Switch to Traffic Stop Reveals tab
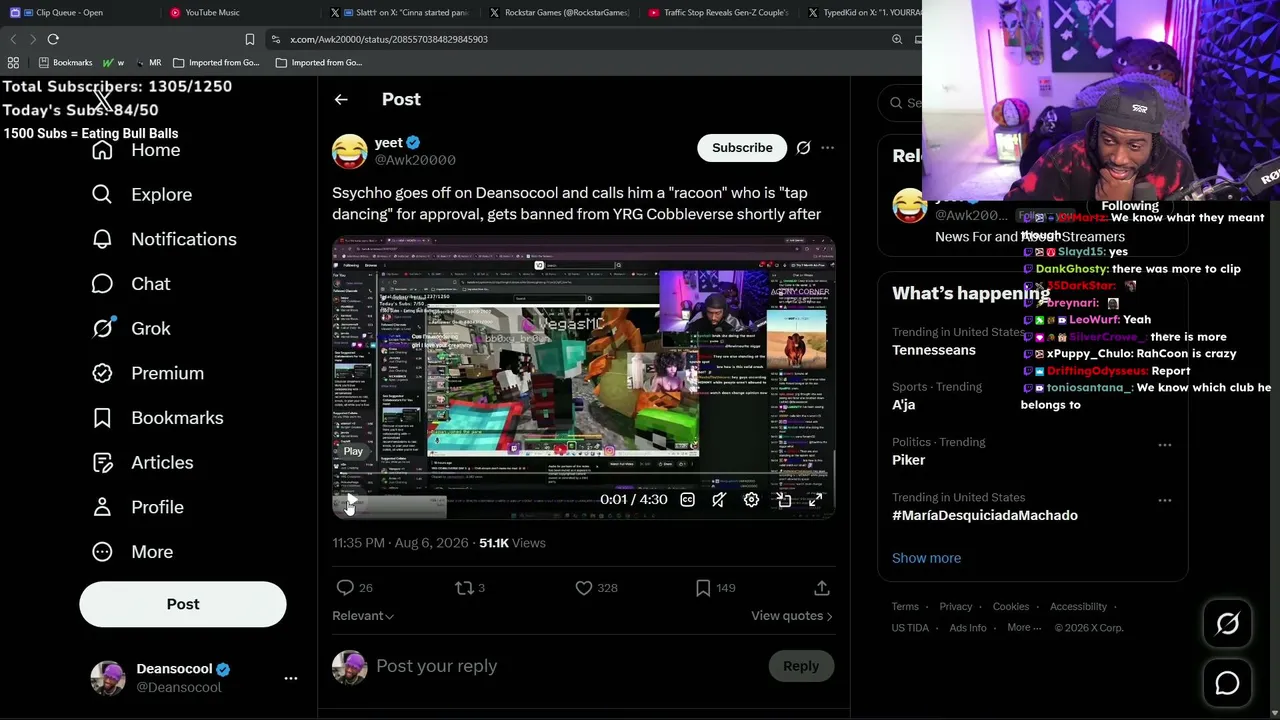Screen dimensions: 1280x720 720,13
